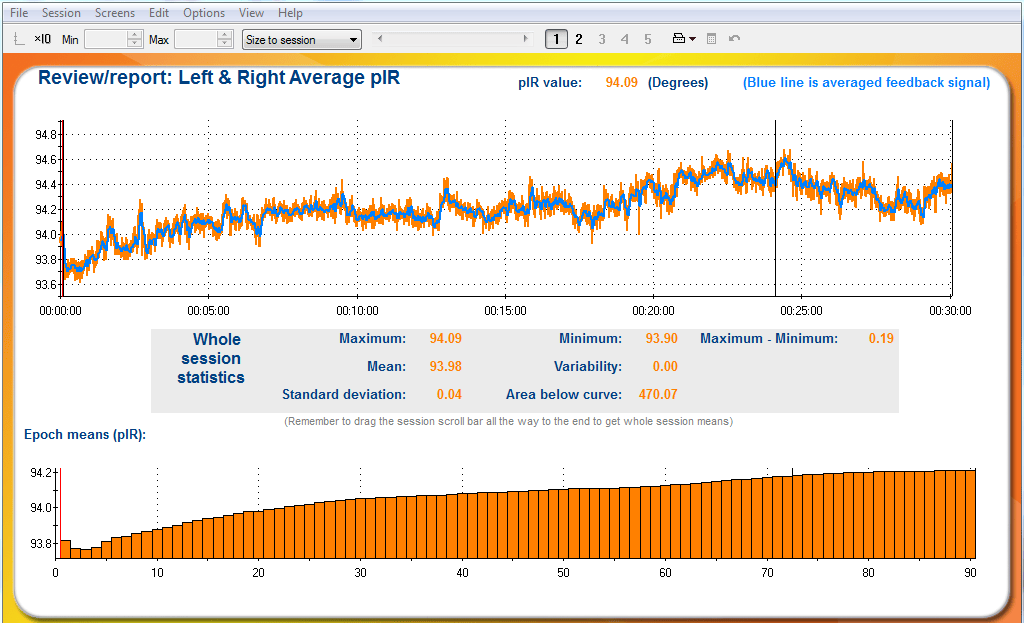Click the printer icon in toolbar
Screen dimensions: 1024x623
click(679, 39)
